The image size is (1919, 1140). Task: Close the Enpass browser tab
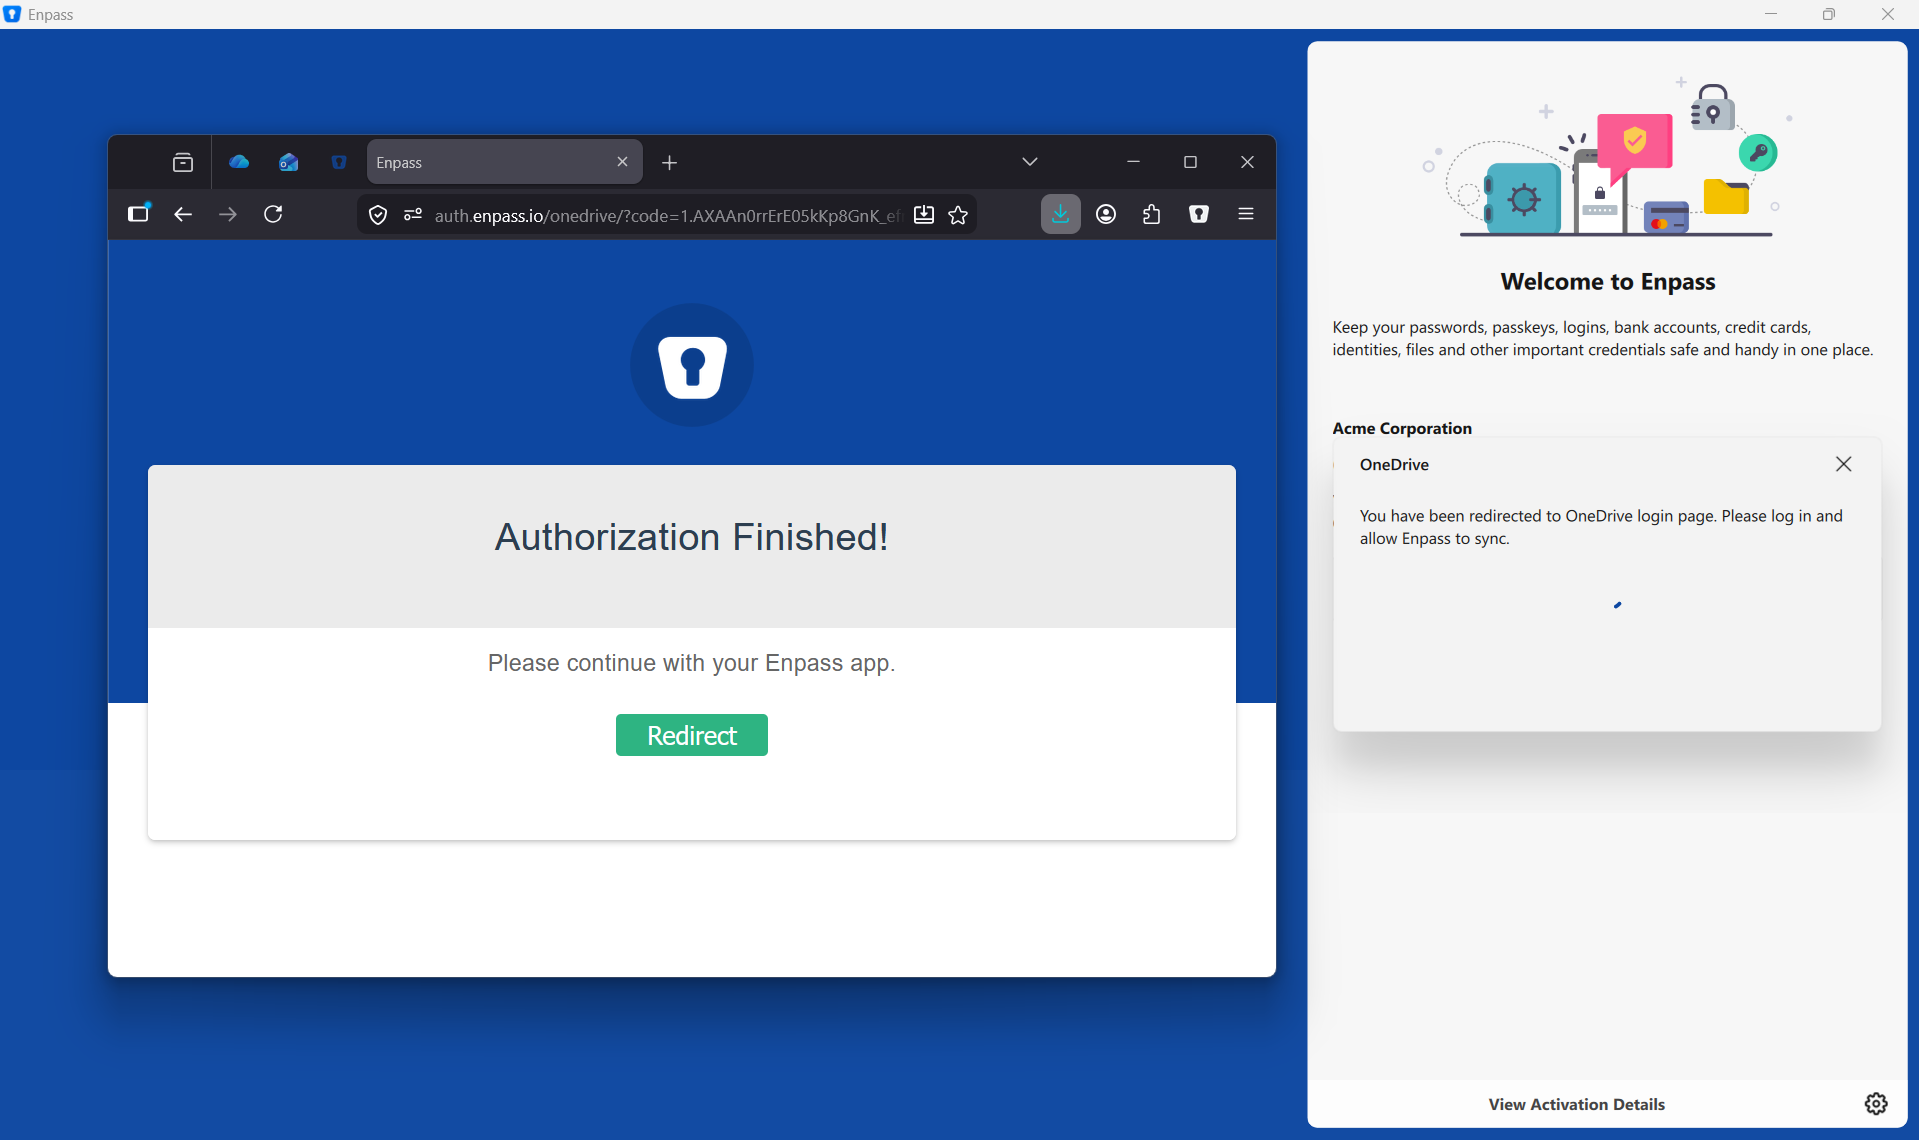pos(622,162)
